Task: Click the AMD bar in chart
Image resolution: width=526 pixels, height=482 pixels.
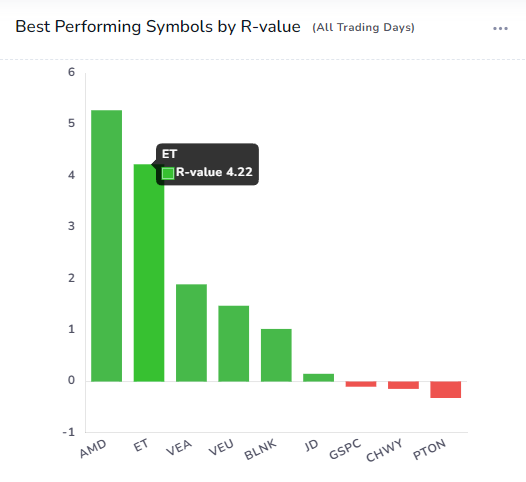Action: pyautogui.click(x=106, y=246)
